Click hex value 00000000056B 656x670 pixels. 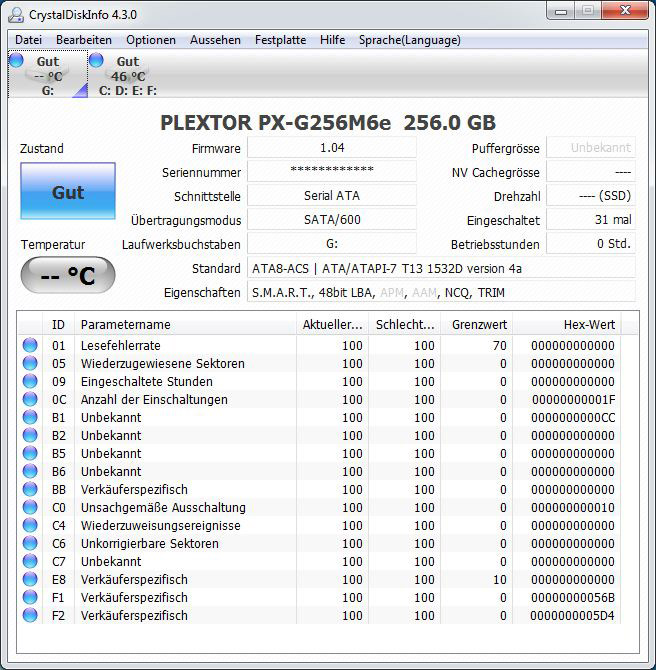573,597
